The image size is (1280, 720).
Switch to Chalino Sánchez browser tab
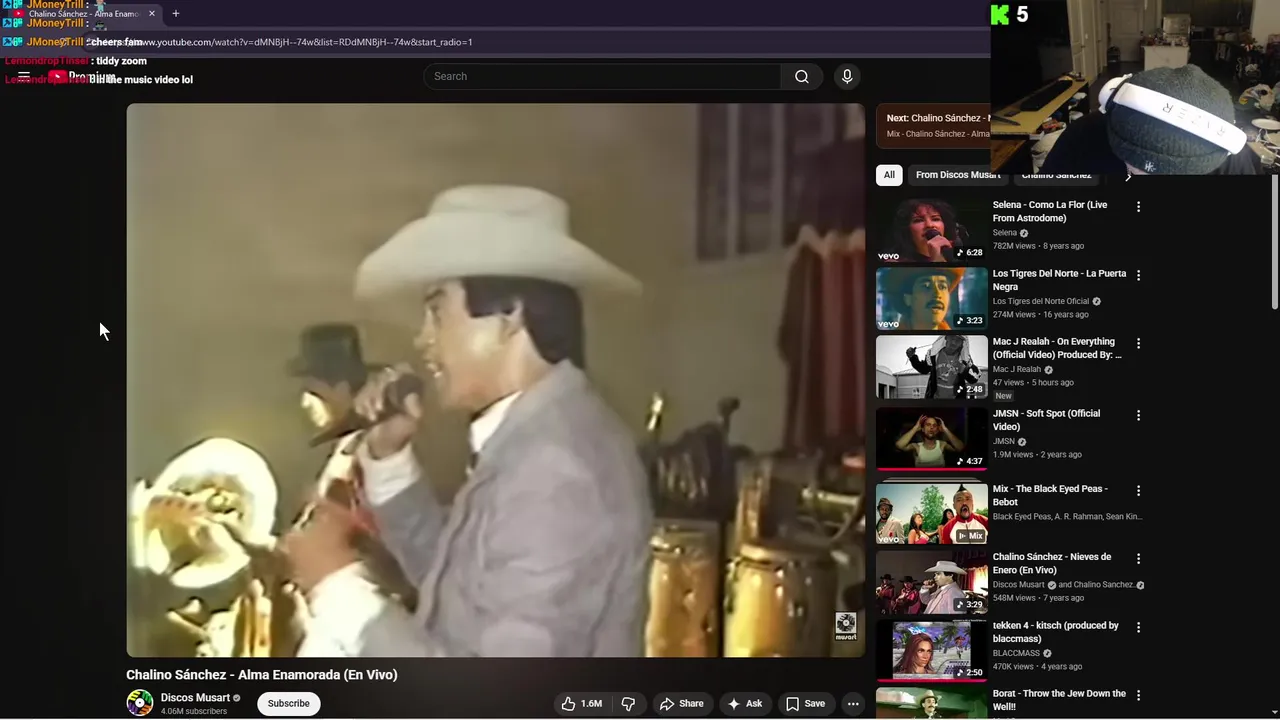(x=84, y=14)
